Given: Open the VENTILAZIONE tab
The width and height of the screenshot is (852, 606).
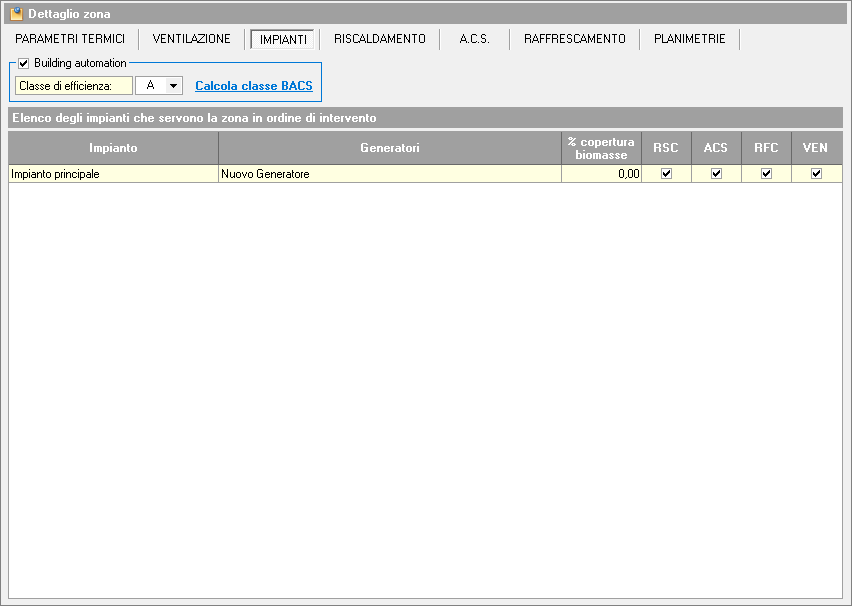Looking at the screenshot, I should 192,39.
